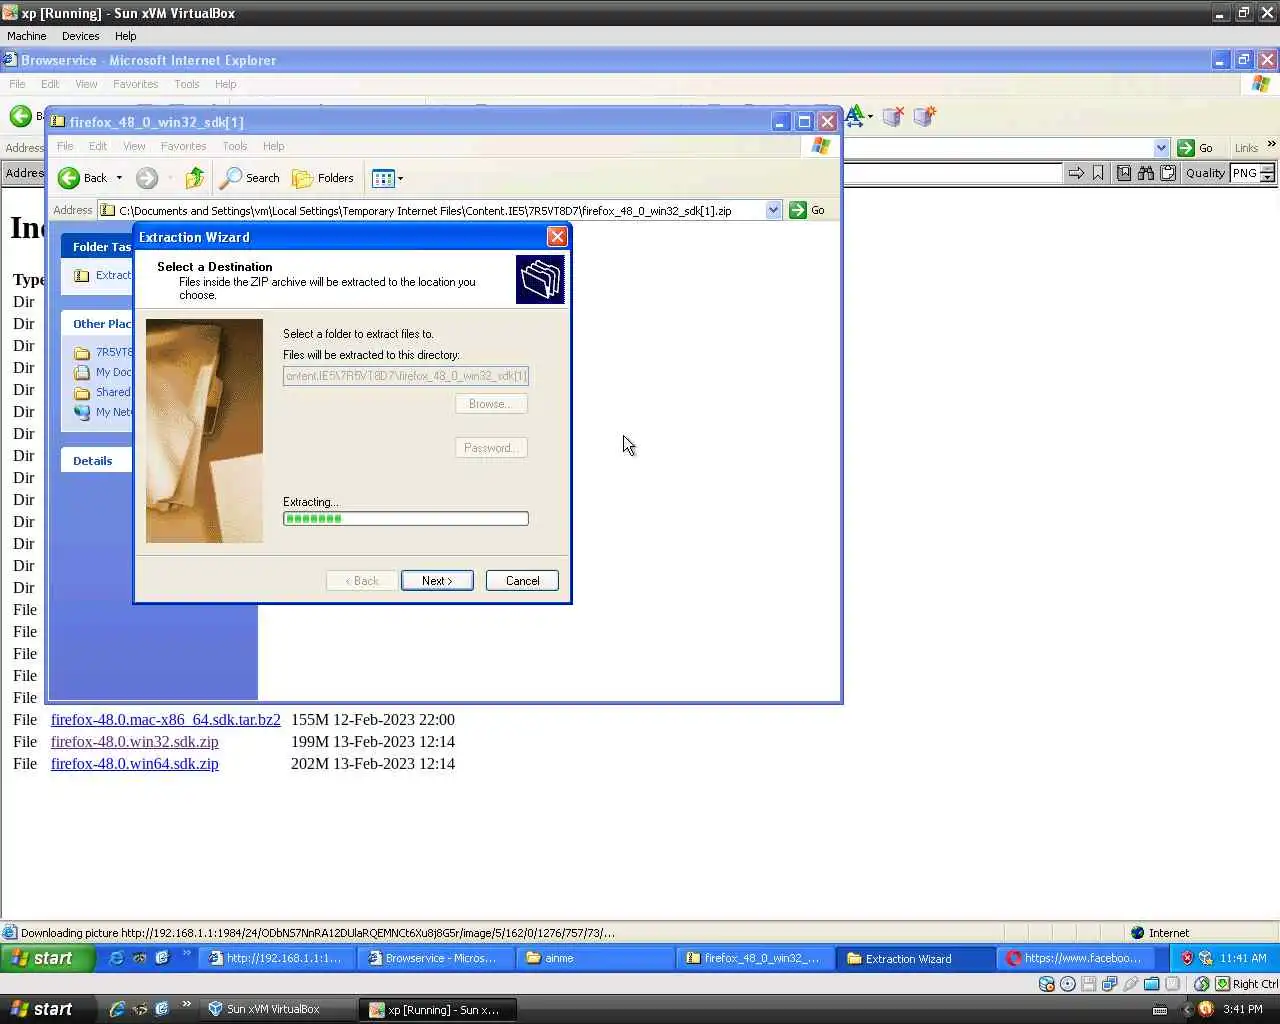Click Cancel in the Extraction Wizard
The image size is (1280, 1024).
click(522, 581)
